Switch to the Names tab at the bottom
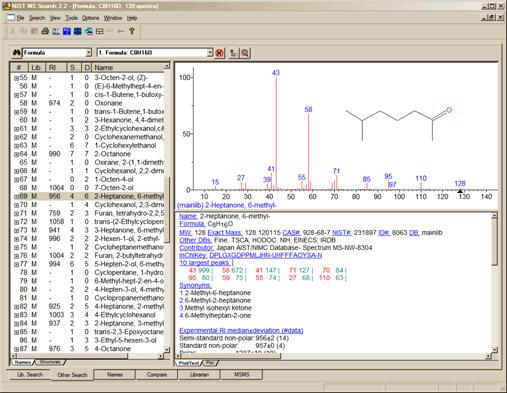This screenshot has width=507, height=393. 115,375
